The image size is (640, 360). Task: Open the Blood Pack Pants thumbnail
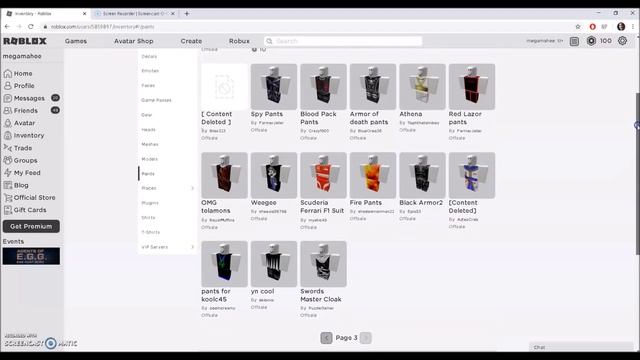click(323, 87)
